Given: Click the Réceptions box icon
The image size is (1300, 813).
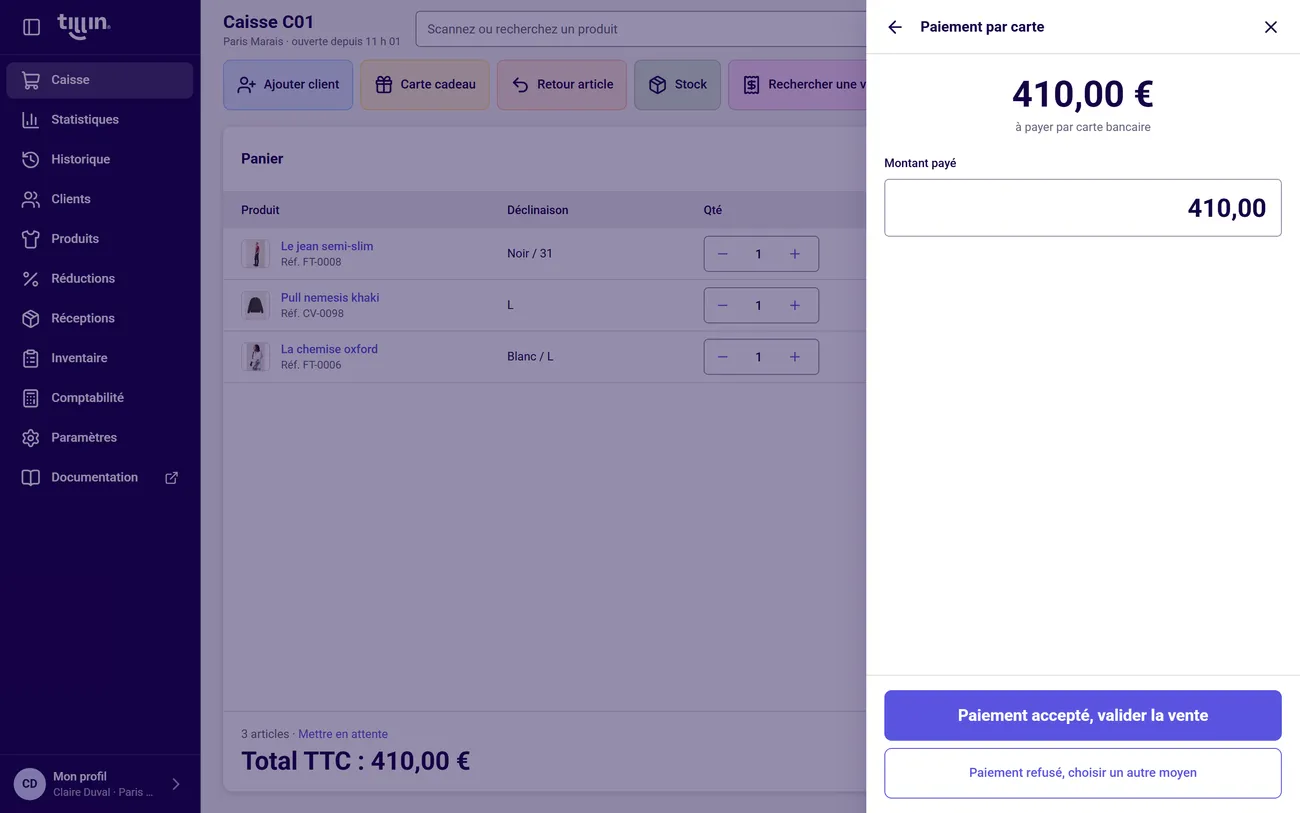Looking at the screenshot, I should click(x=31, y=318).
